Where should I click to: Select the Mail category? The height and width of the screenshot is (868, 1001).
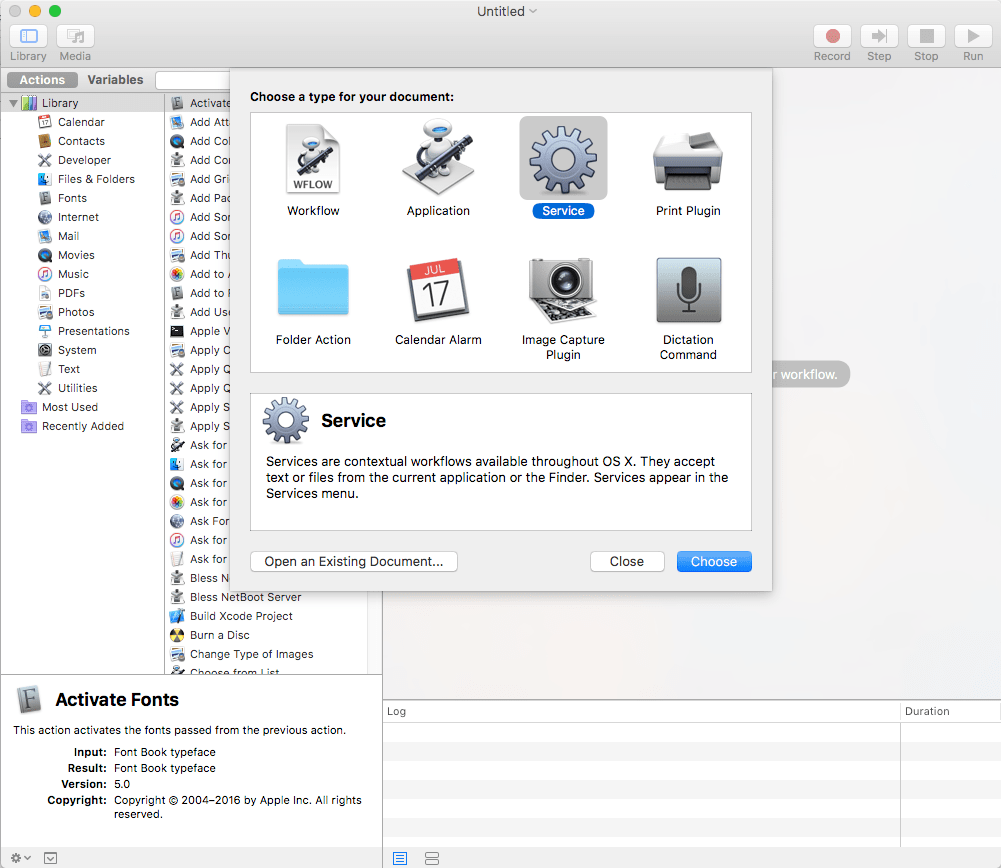click(x=68, y=236)
